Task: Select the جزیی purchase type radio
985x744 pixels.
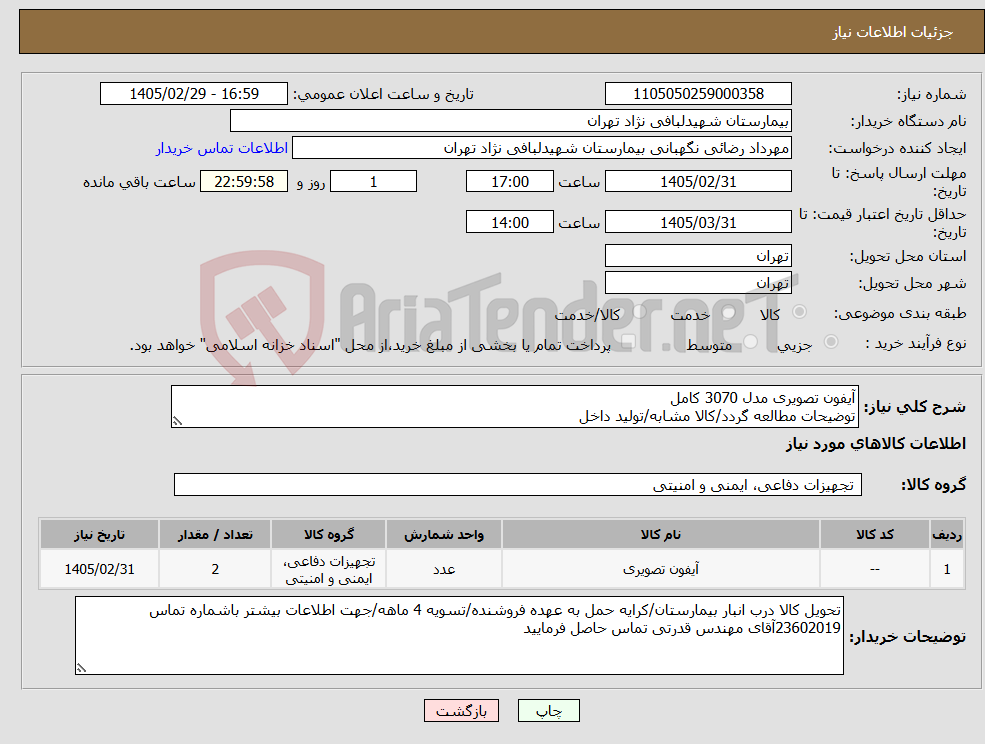Action: 830,342
